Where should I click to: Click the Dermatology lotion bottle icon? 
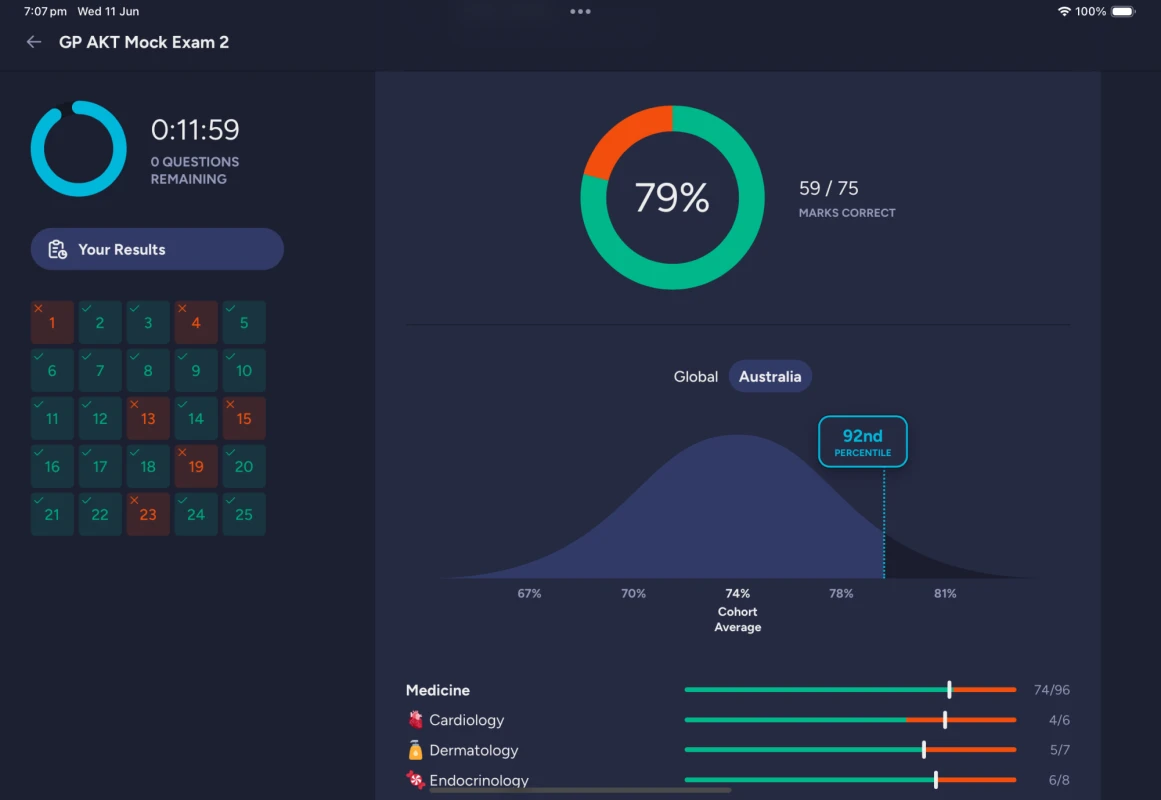click(x=415, y=750)
